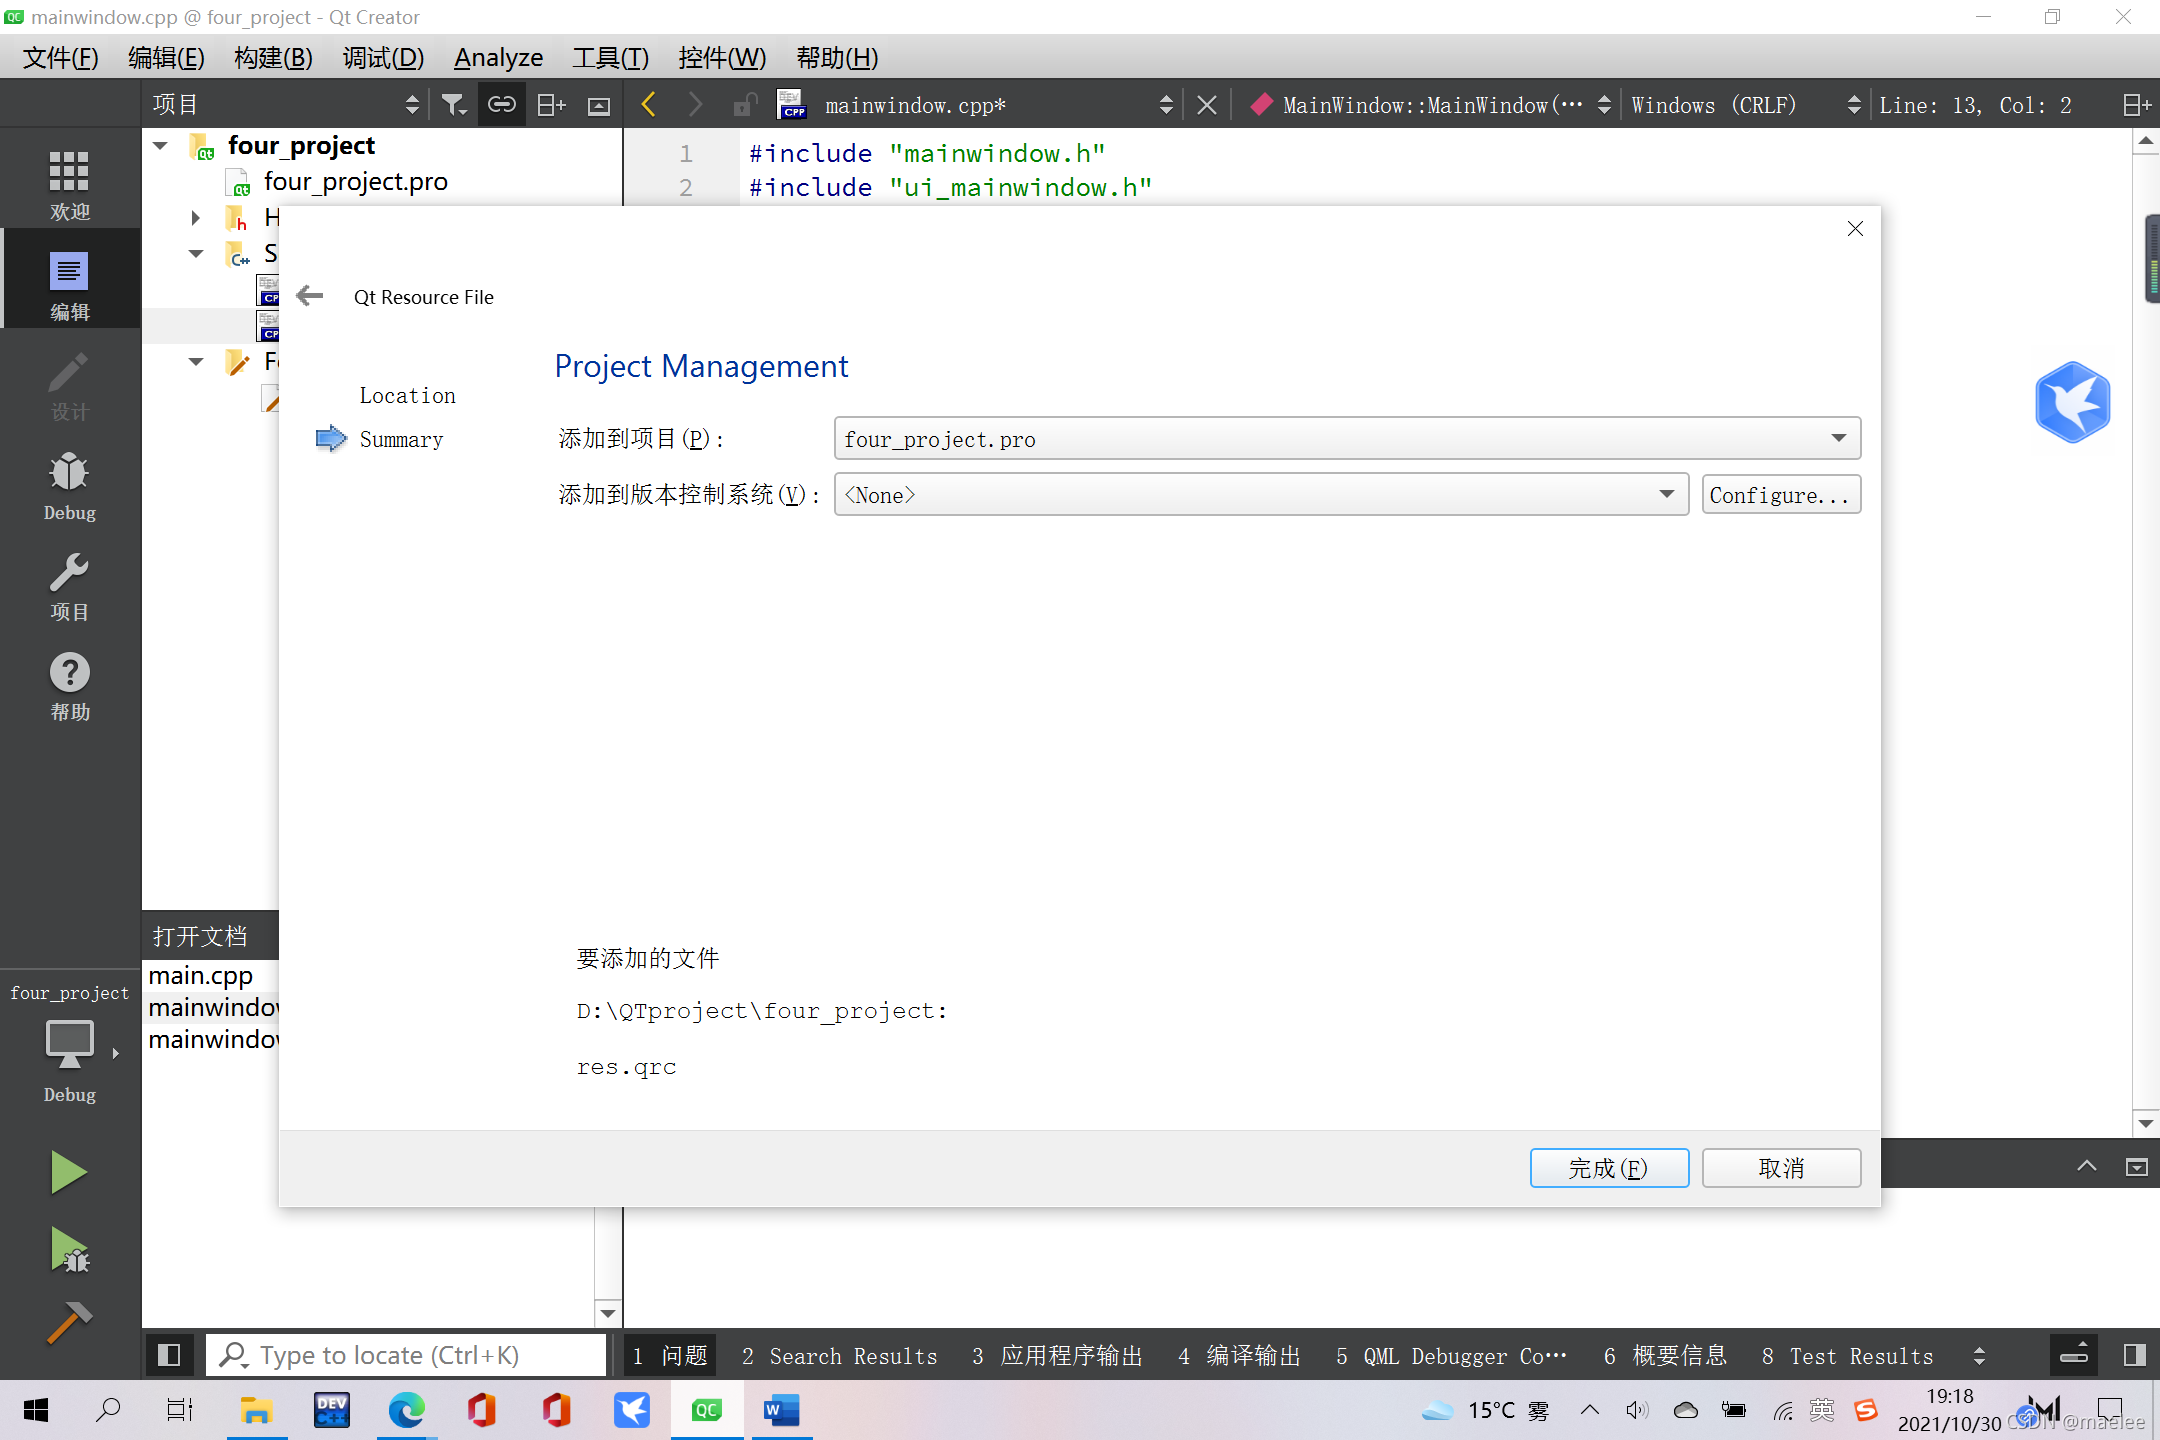This screenshot has width=2160, height=1440.
Task: Click wizard back arrow
Action: click(x=310, y=296)
